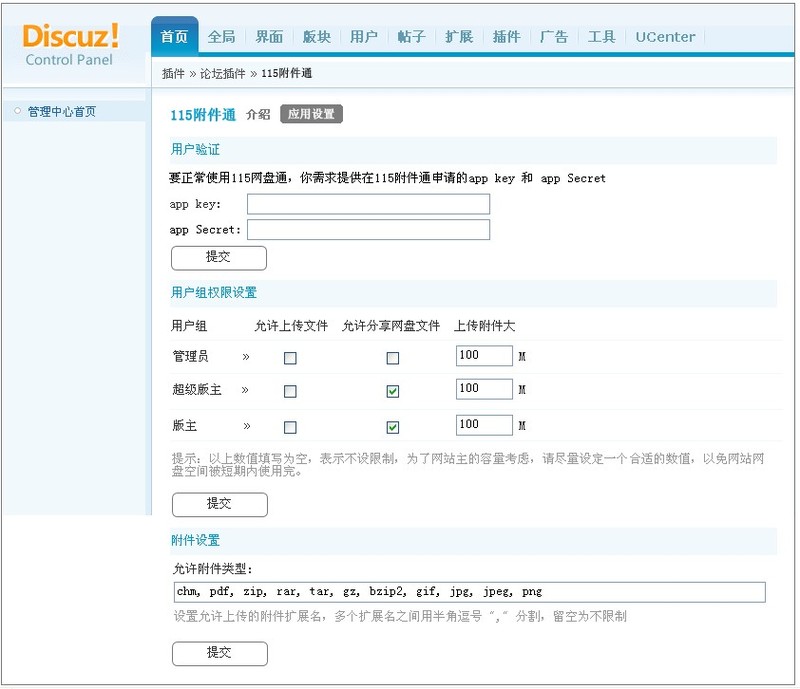Open the 首页 tab
The width and height of the screenshot is (800, 689).
click(x=174, y=37)
